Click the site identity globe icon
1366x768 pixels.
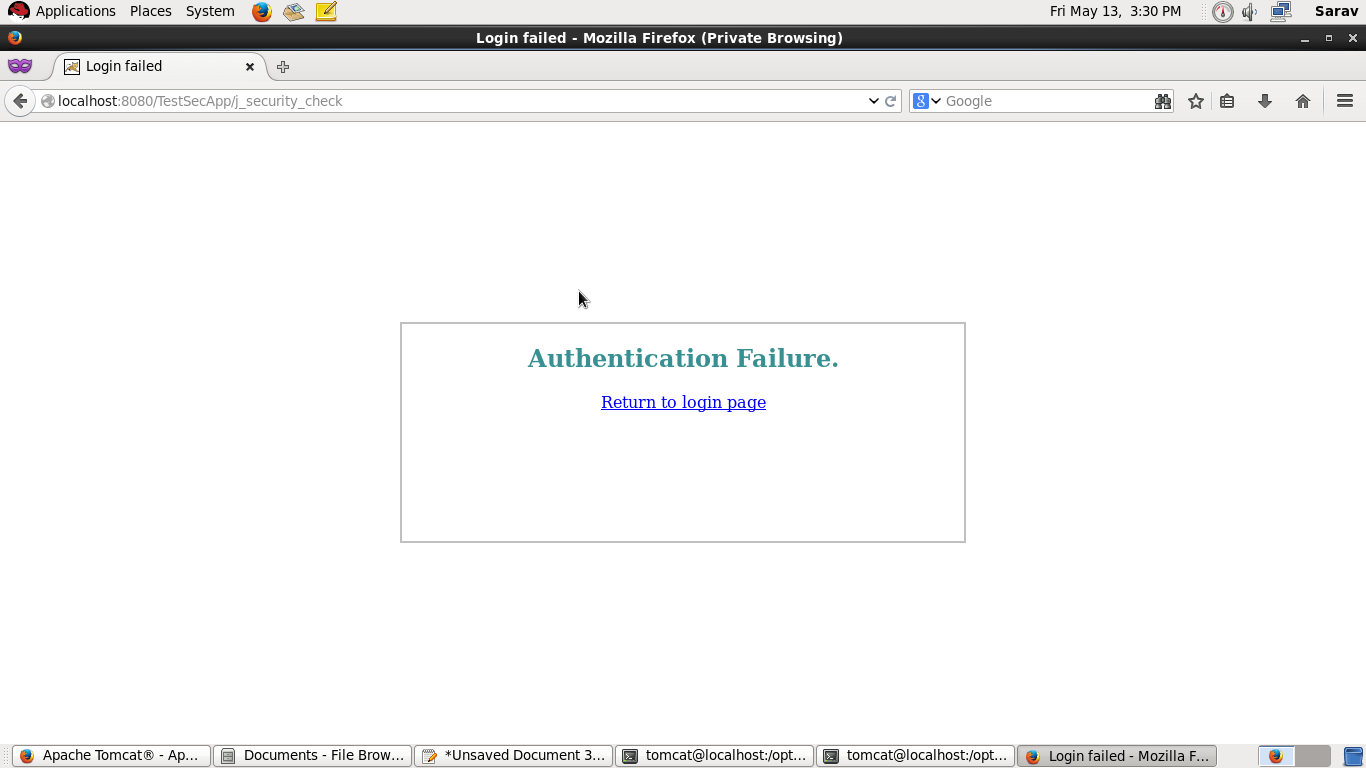[x=47, y=100]
